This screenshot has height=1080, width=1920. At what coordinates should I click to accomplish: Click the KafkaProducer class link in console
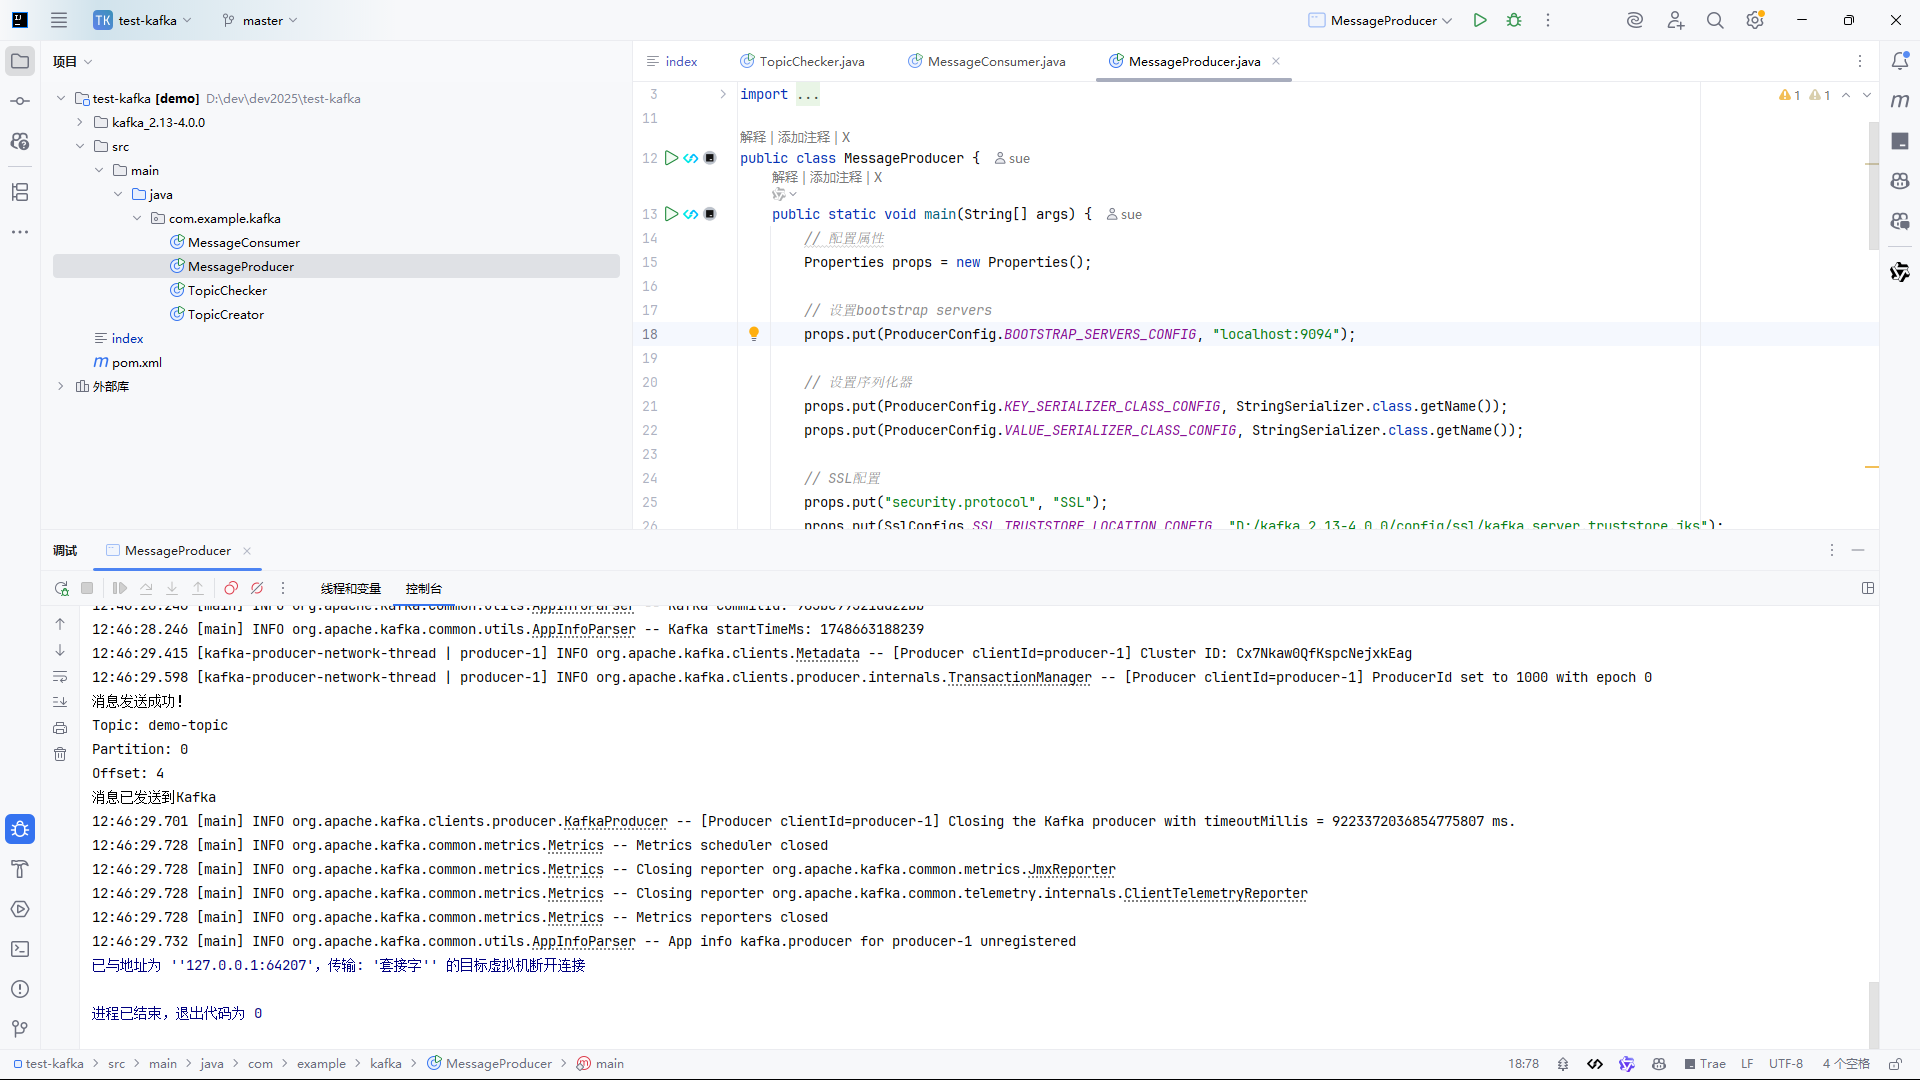coord(616,821)
